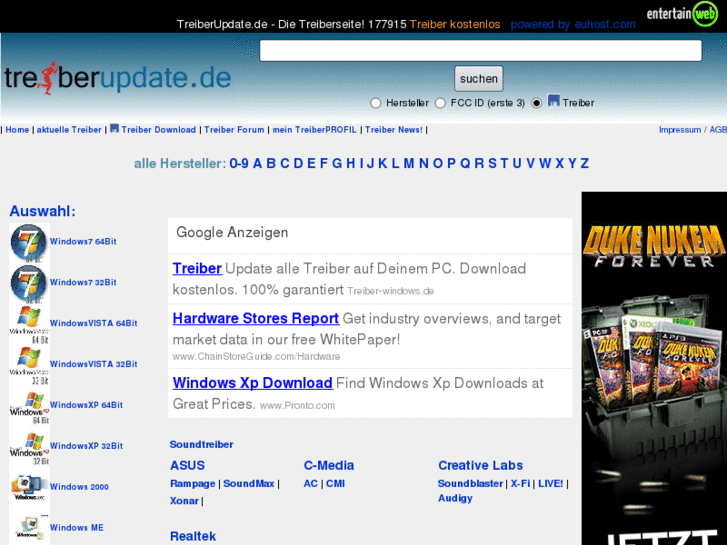This screenshot has height=545, width=727.
Task: Click the WindowsVISTA 32Bit logo icon
Action: pyautogui.click(x=29, y=365)
